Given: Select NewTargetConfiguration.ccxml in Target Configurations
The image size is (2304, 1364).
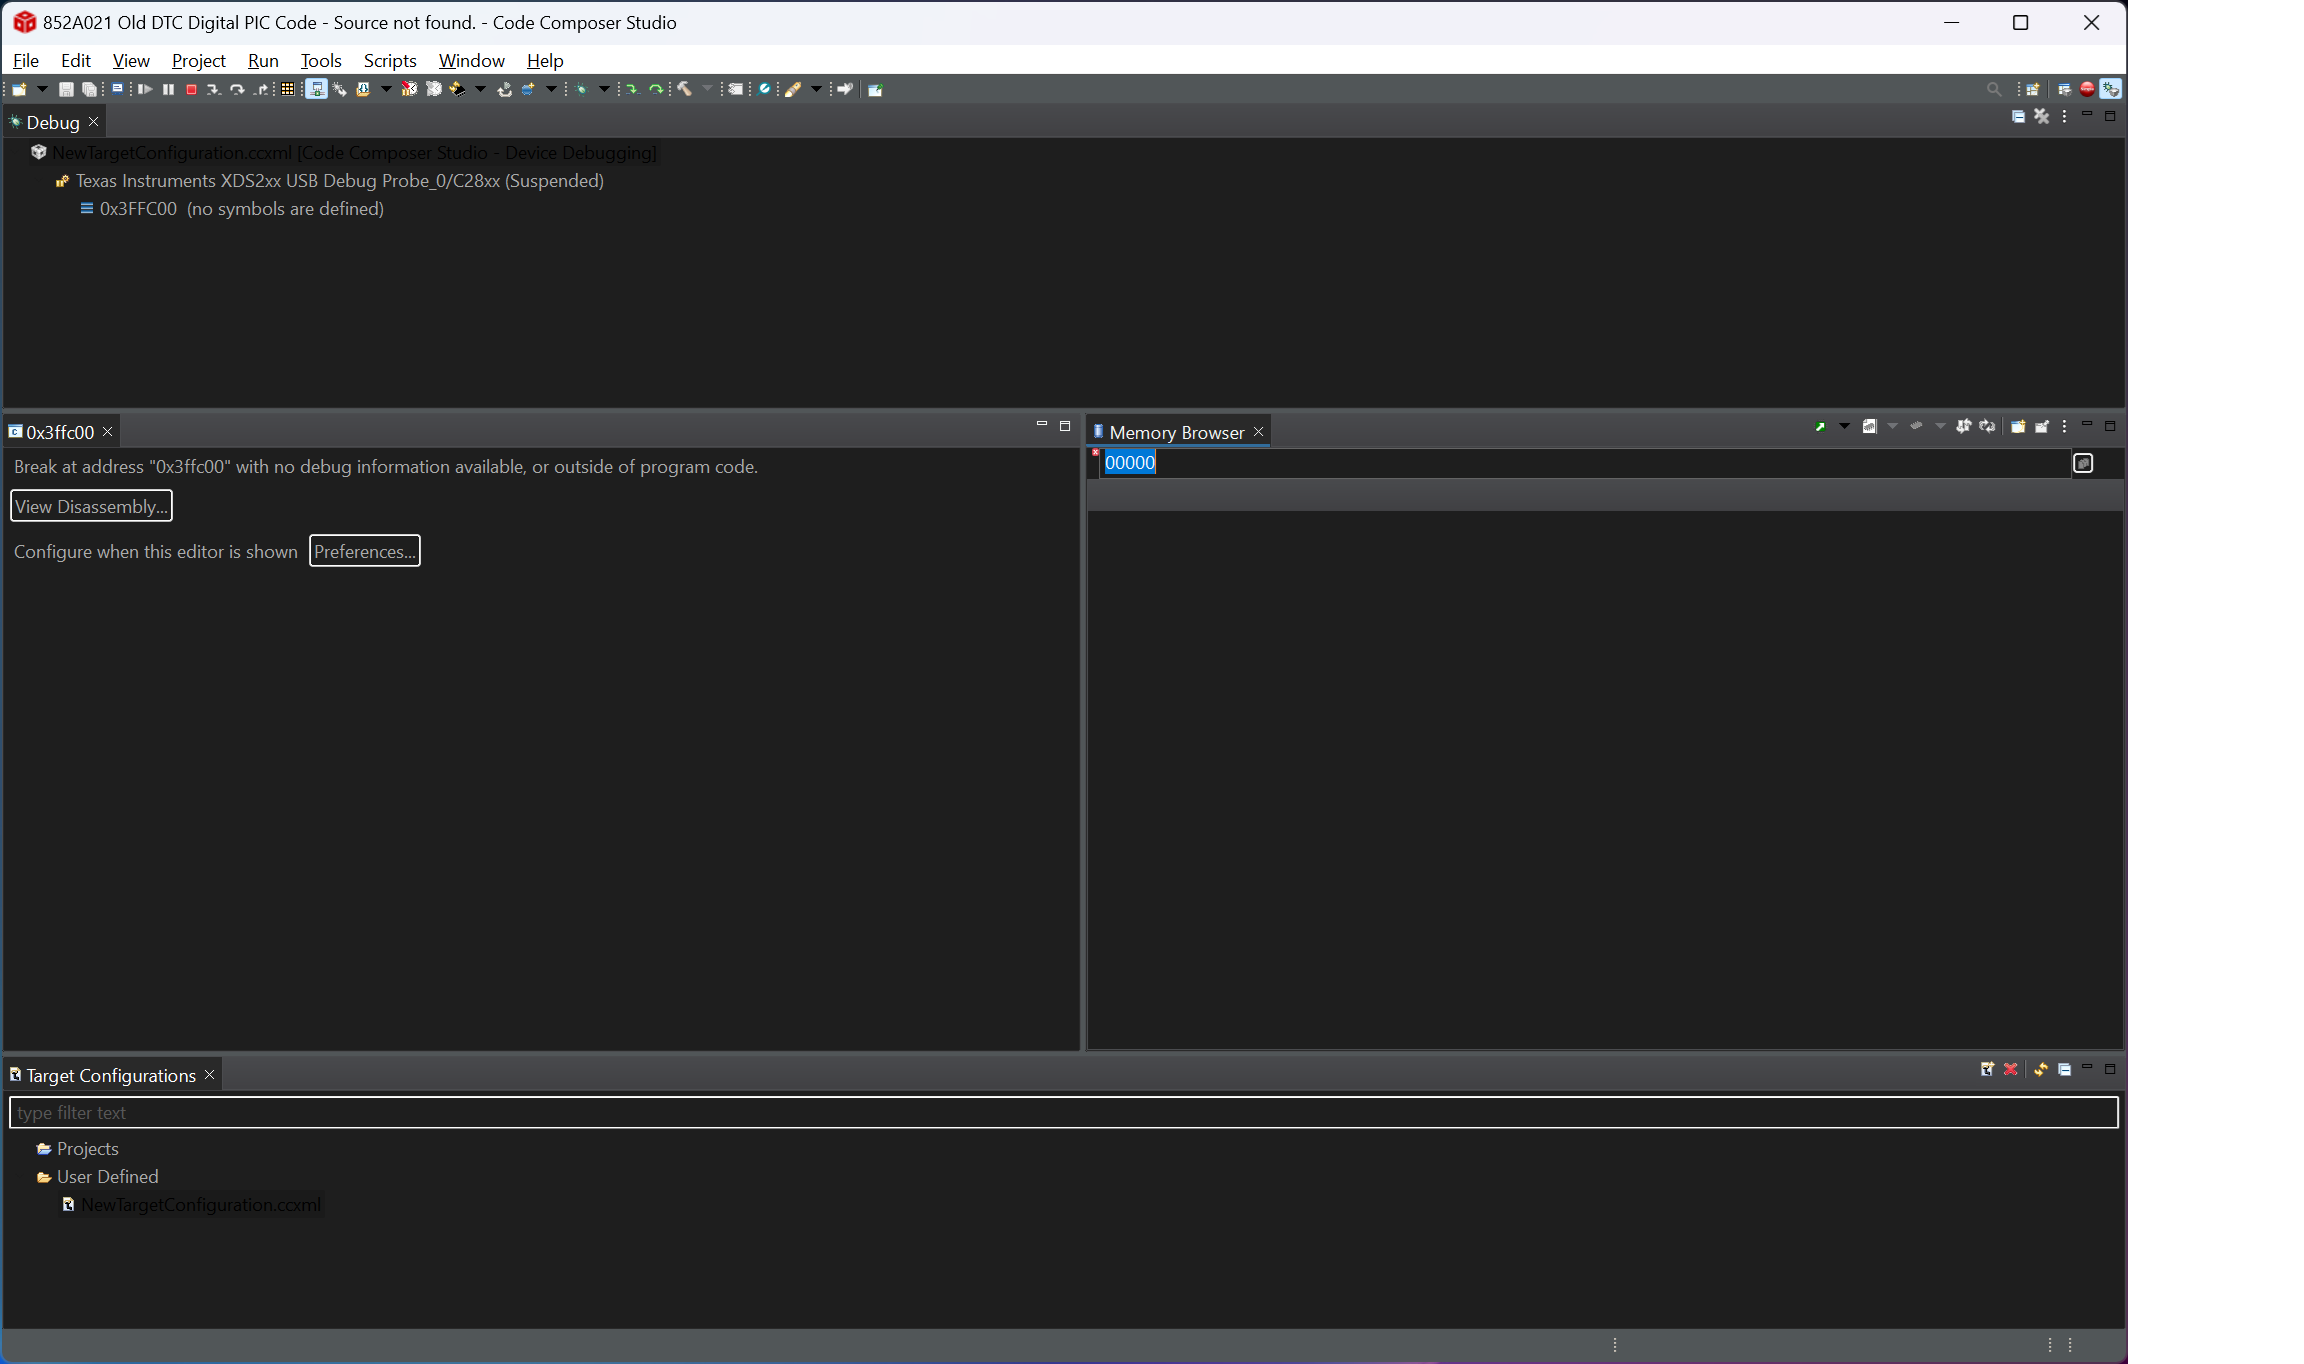Looking at the screenshot, I should (200, 1205).
